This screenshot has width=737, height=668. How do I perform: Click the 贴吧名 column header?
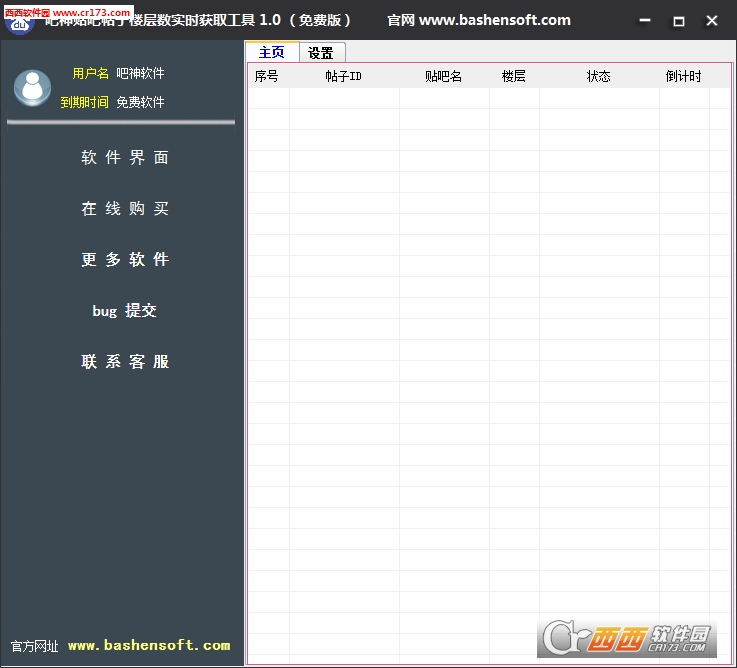[x=444, y=76]
